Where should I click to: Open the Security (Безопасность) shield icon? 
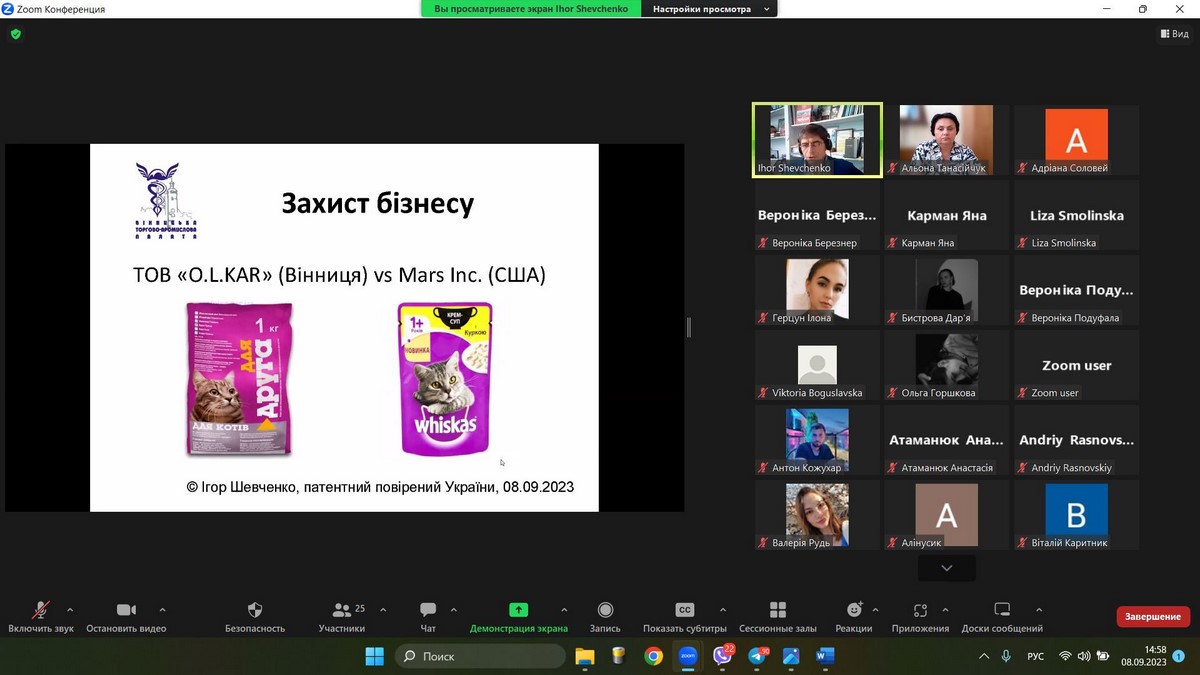click(254, 610)
